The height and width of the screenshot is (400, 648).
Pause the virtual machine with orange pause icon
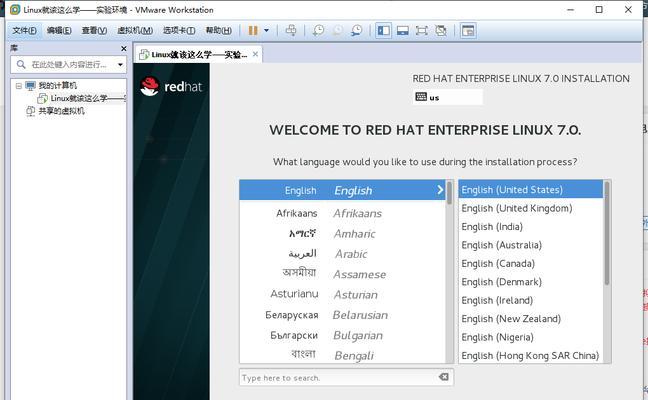click(253, 31)
